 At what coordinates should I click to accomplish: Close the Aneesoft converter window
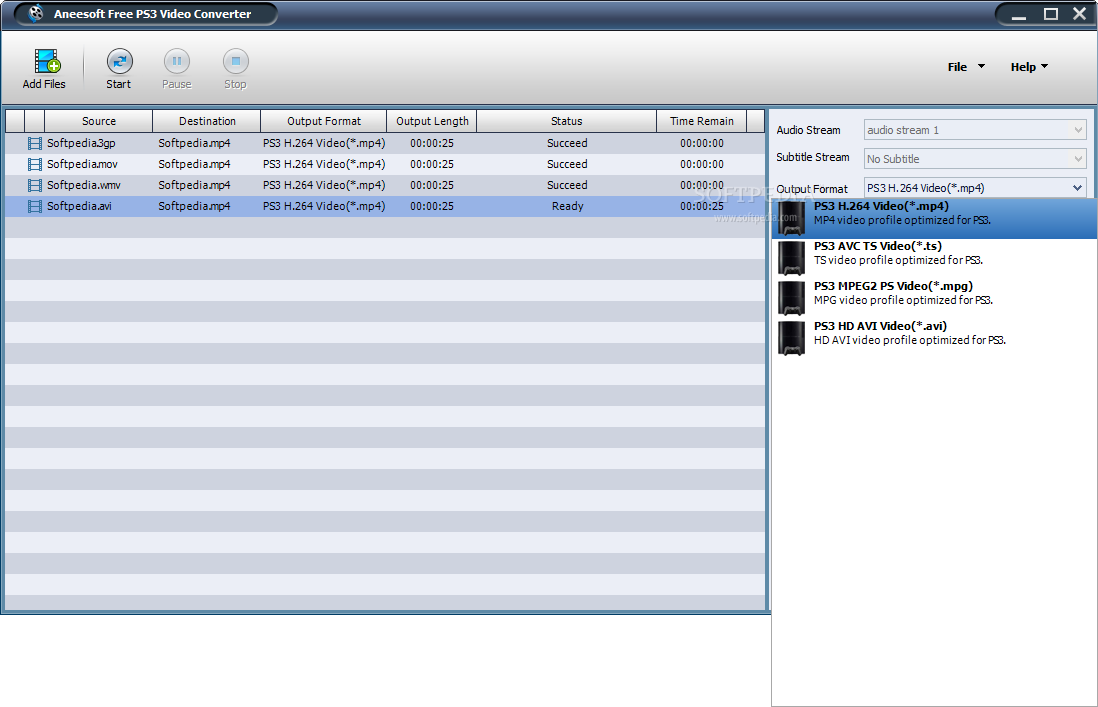(x=1079, y=14)
